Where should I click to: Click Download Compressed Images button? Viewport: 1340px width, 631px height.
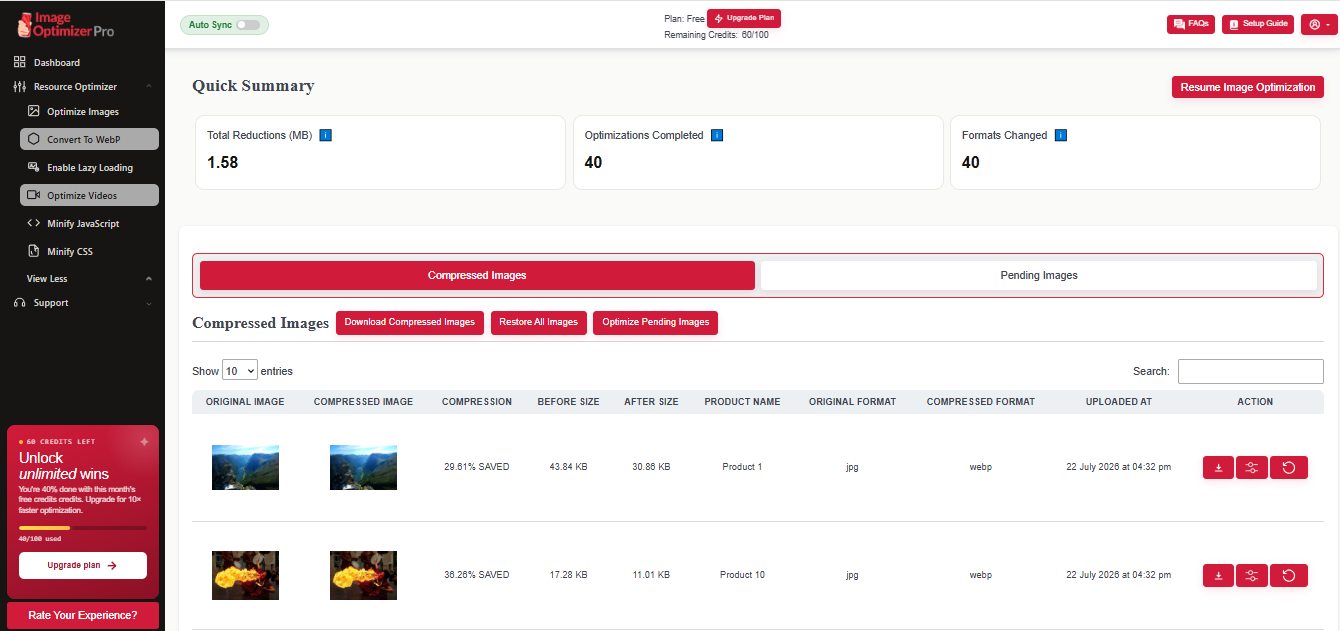click(x=410, y=323)
